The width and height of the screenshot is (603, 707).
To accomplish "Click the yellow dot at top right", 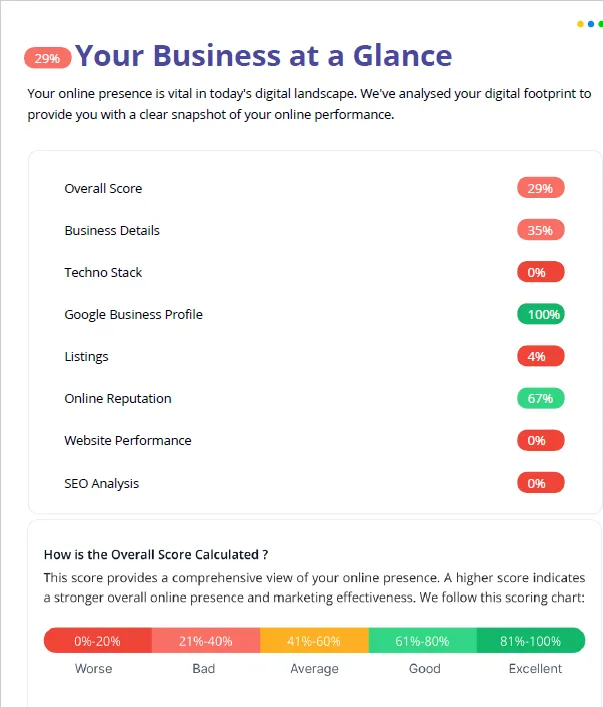I will (x=580, y=24).
